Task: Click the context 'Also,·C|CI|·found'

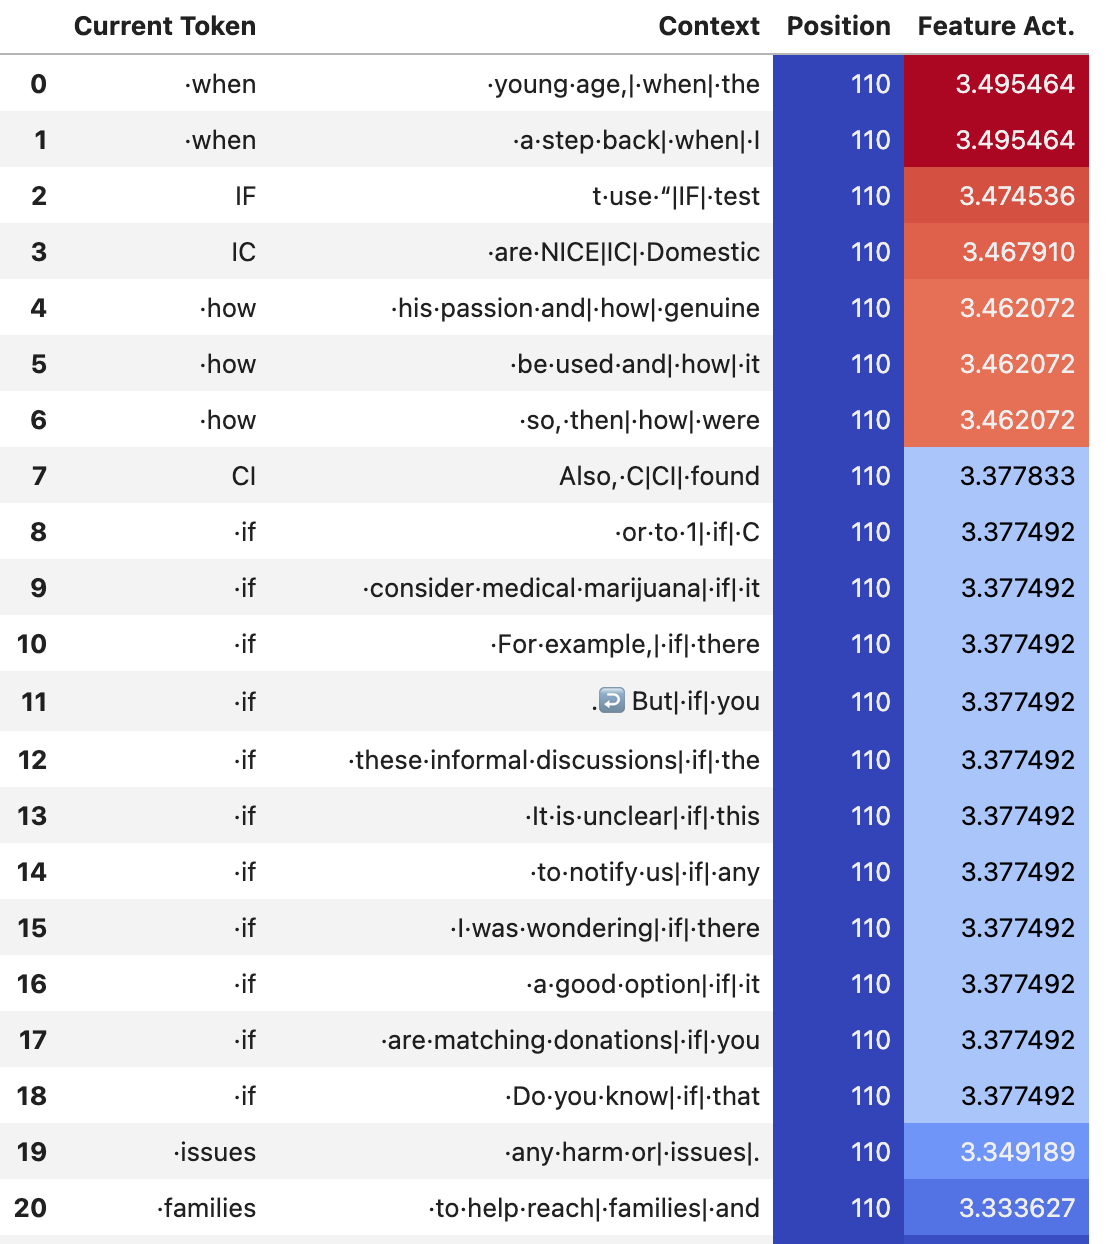Action: coord(659,476)
